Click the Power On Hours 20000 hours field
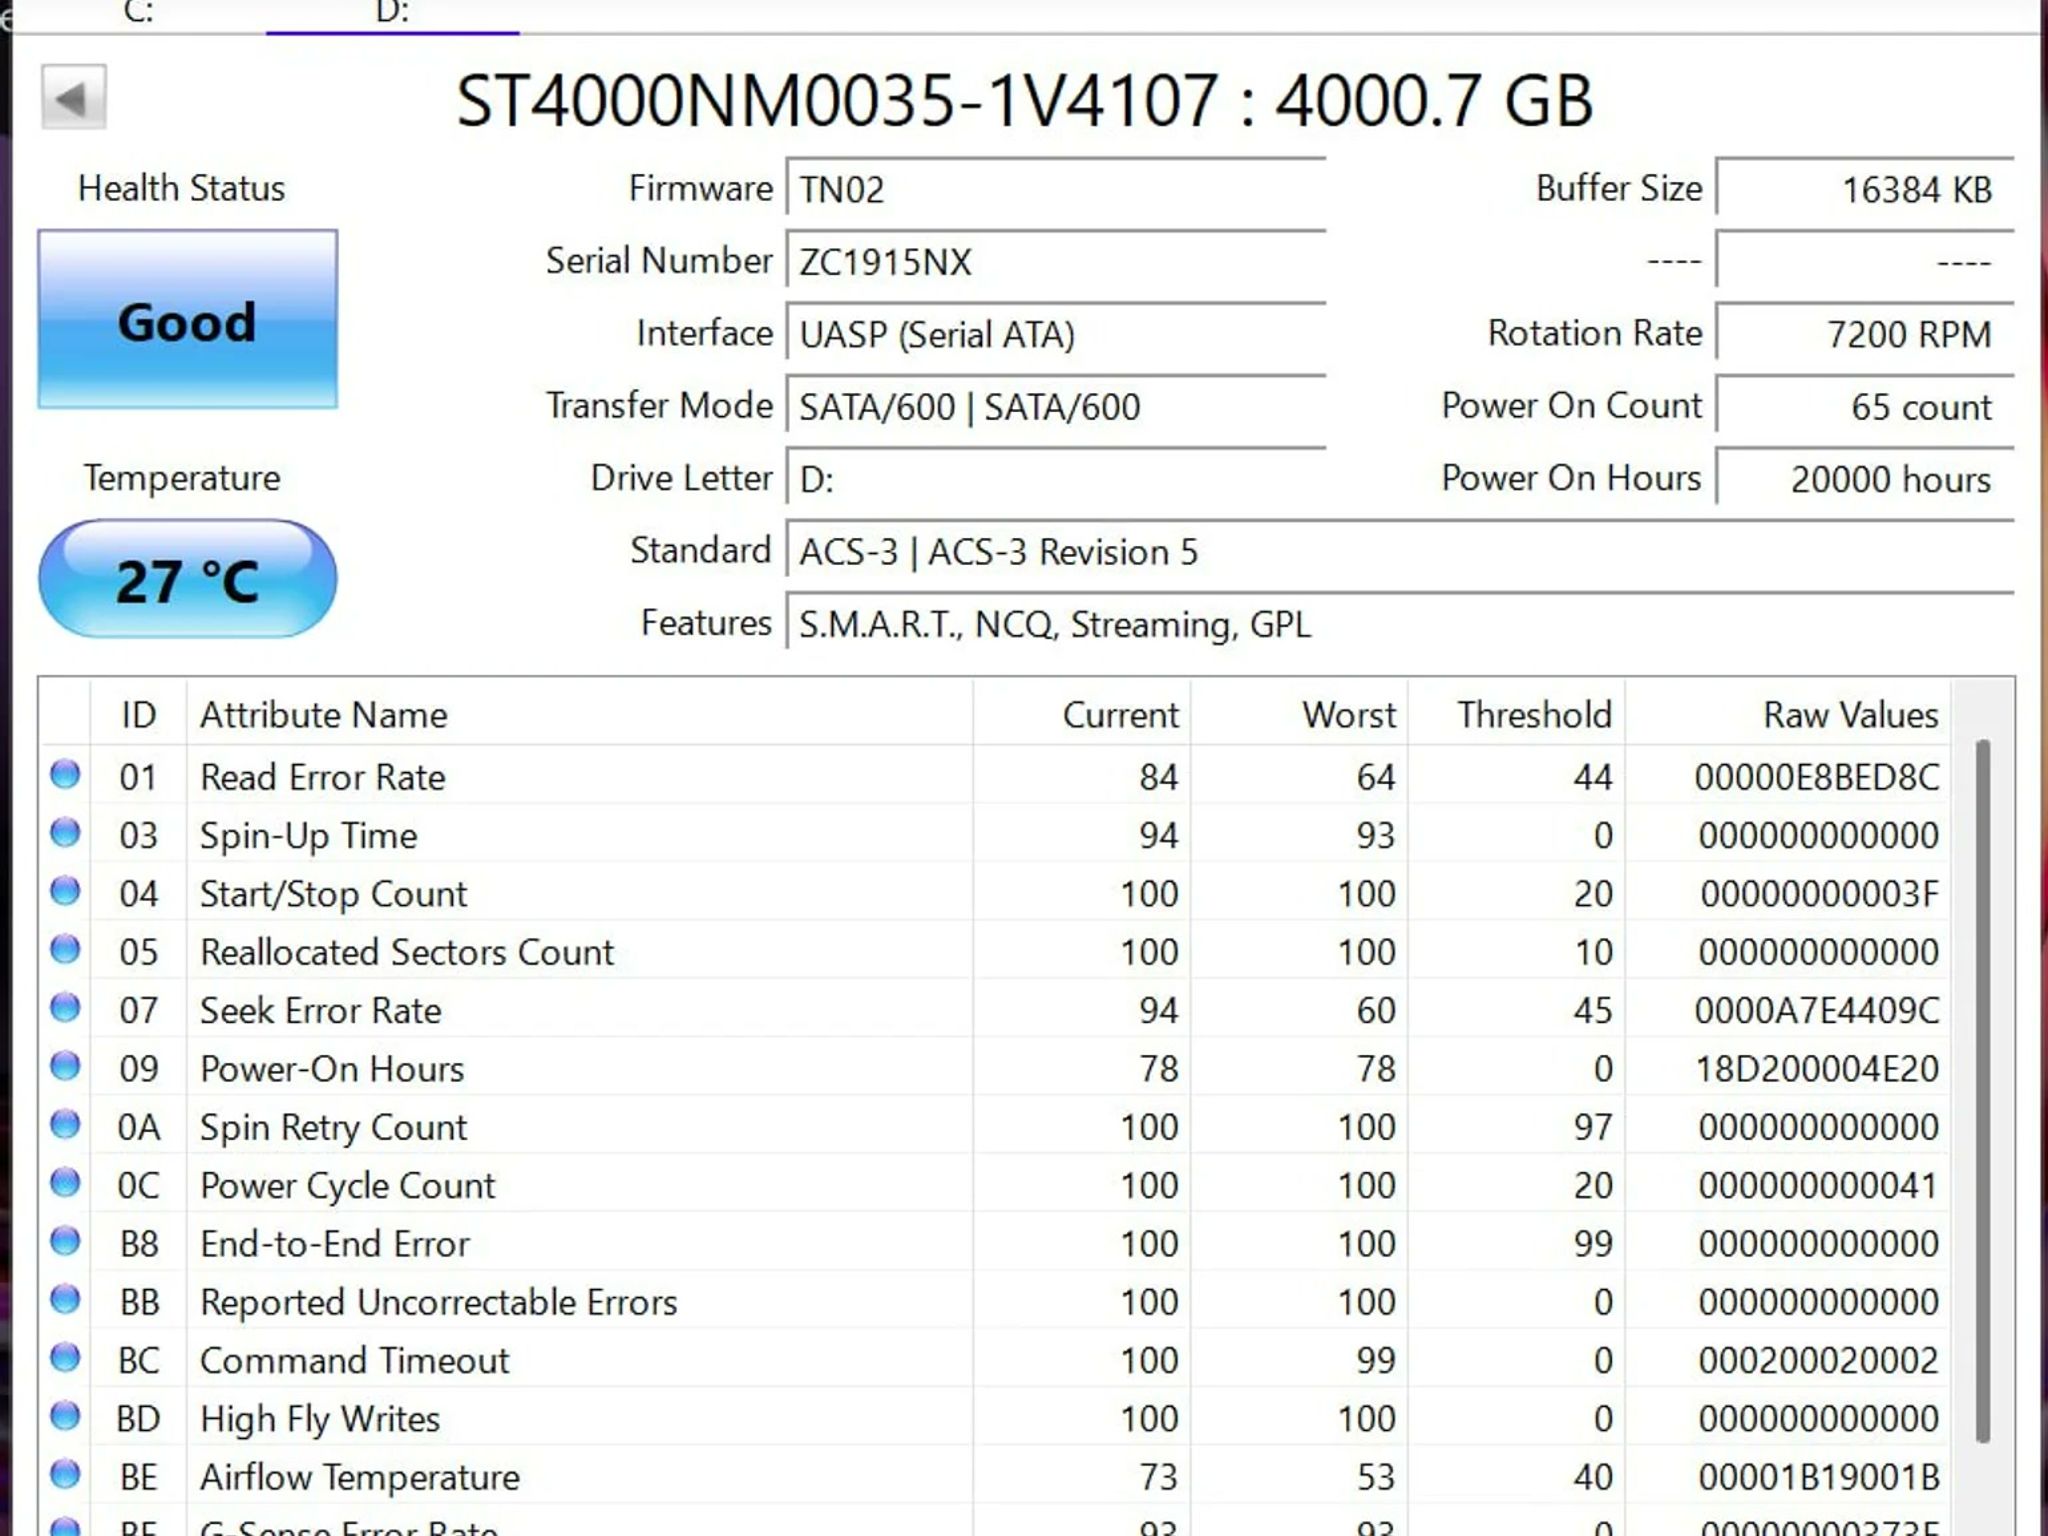The image size is (2048, 1536). pos(1865,477)
